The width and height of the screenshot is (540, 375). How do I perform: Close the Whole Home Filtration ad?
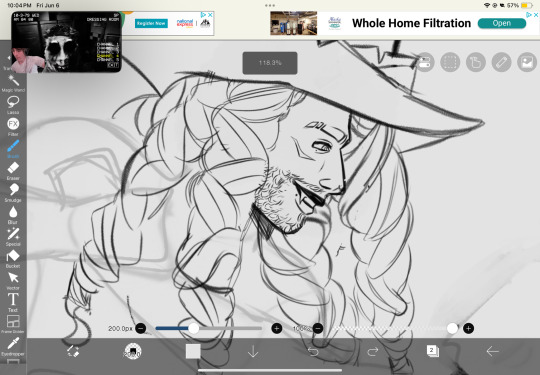(x=536, y=15)
